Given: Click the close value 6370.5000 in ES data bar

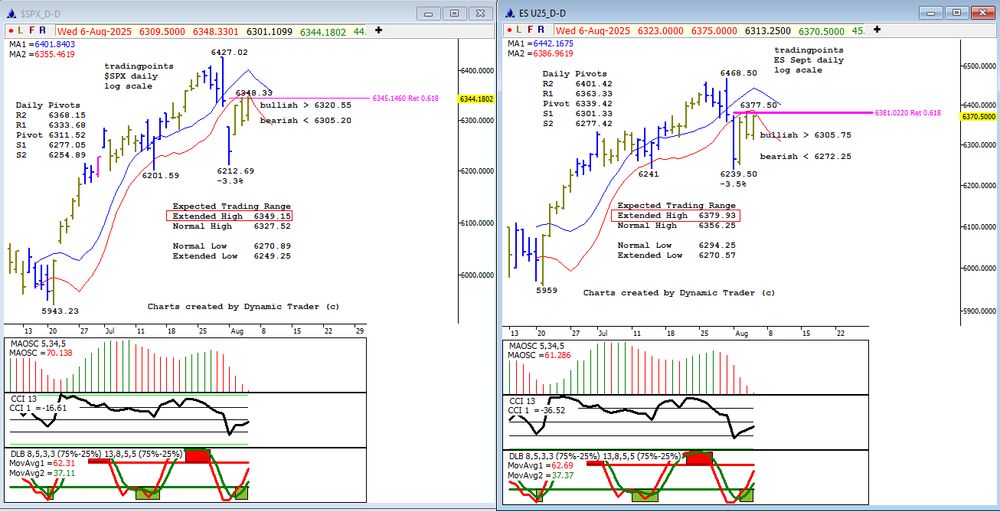Looking at the screenshot, I should point(822,30).
